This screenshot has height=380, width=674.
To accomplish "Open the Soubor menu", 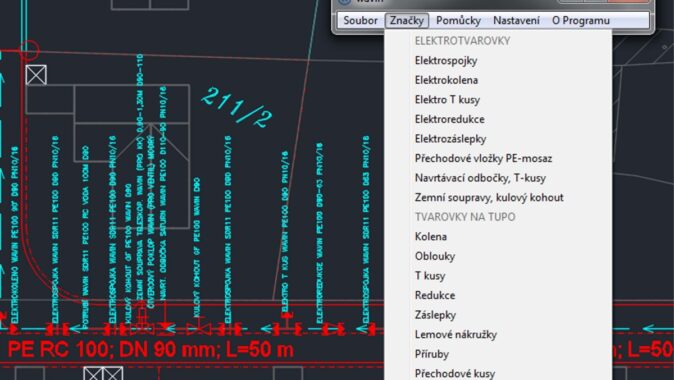I will tap(360, 21).
